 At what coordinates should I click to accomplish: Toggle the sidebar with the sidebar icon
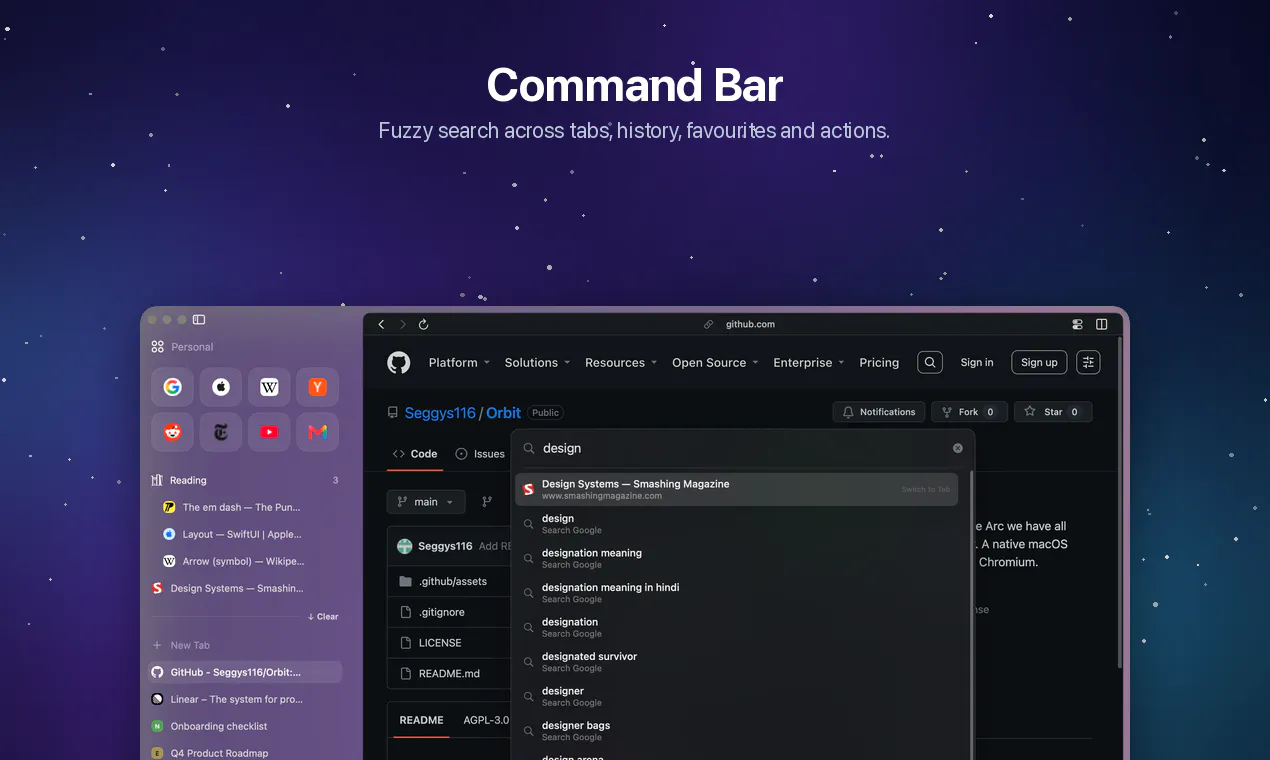click(199, 320)
